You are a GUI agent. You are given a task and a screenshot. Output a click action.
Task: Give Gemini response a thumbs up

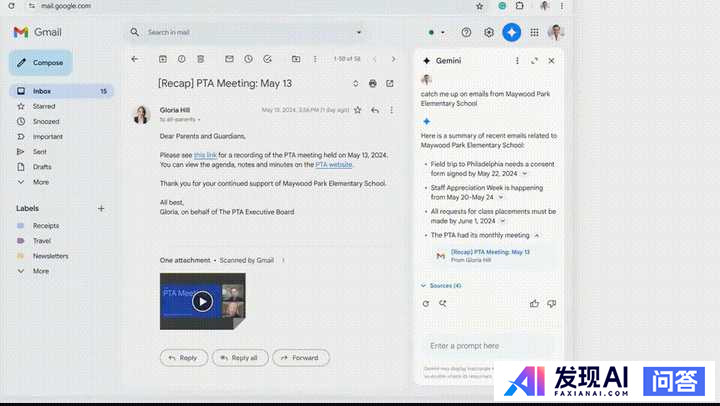pyautogui.click(x=534, y=304)
